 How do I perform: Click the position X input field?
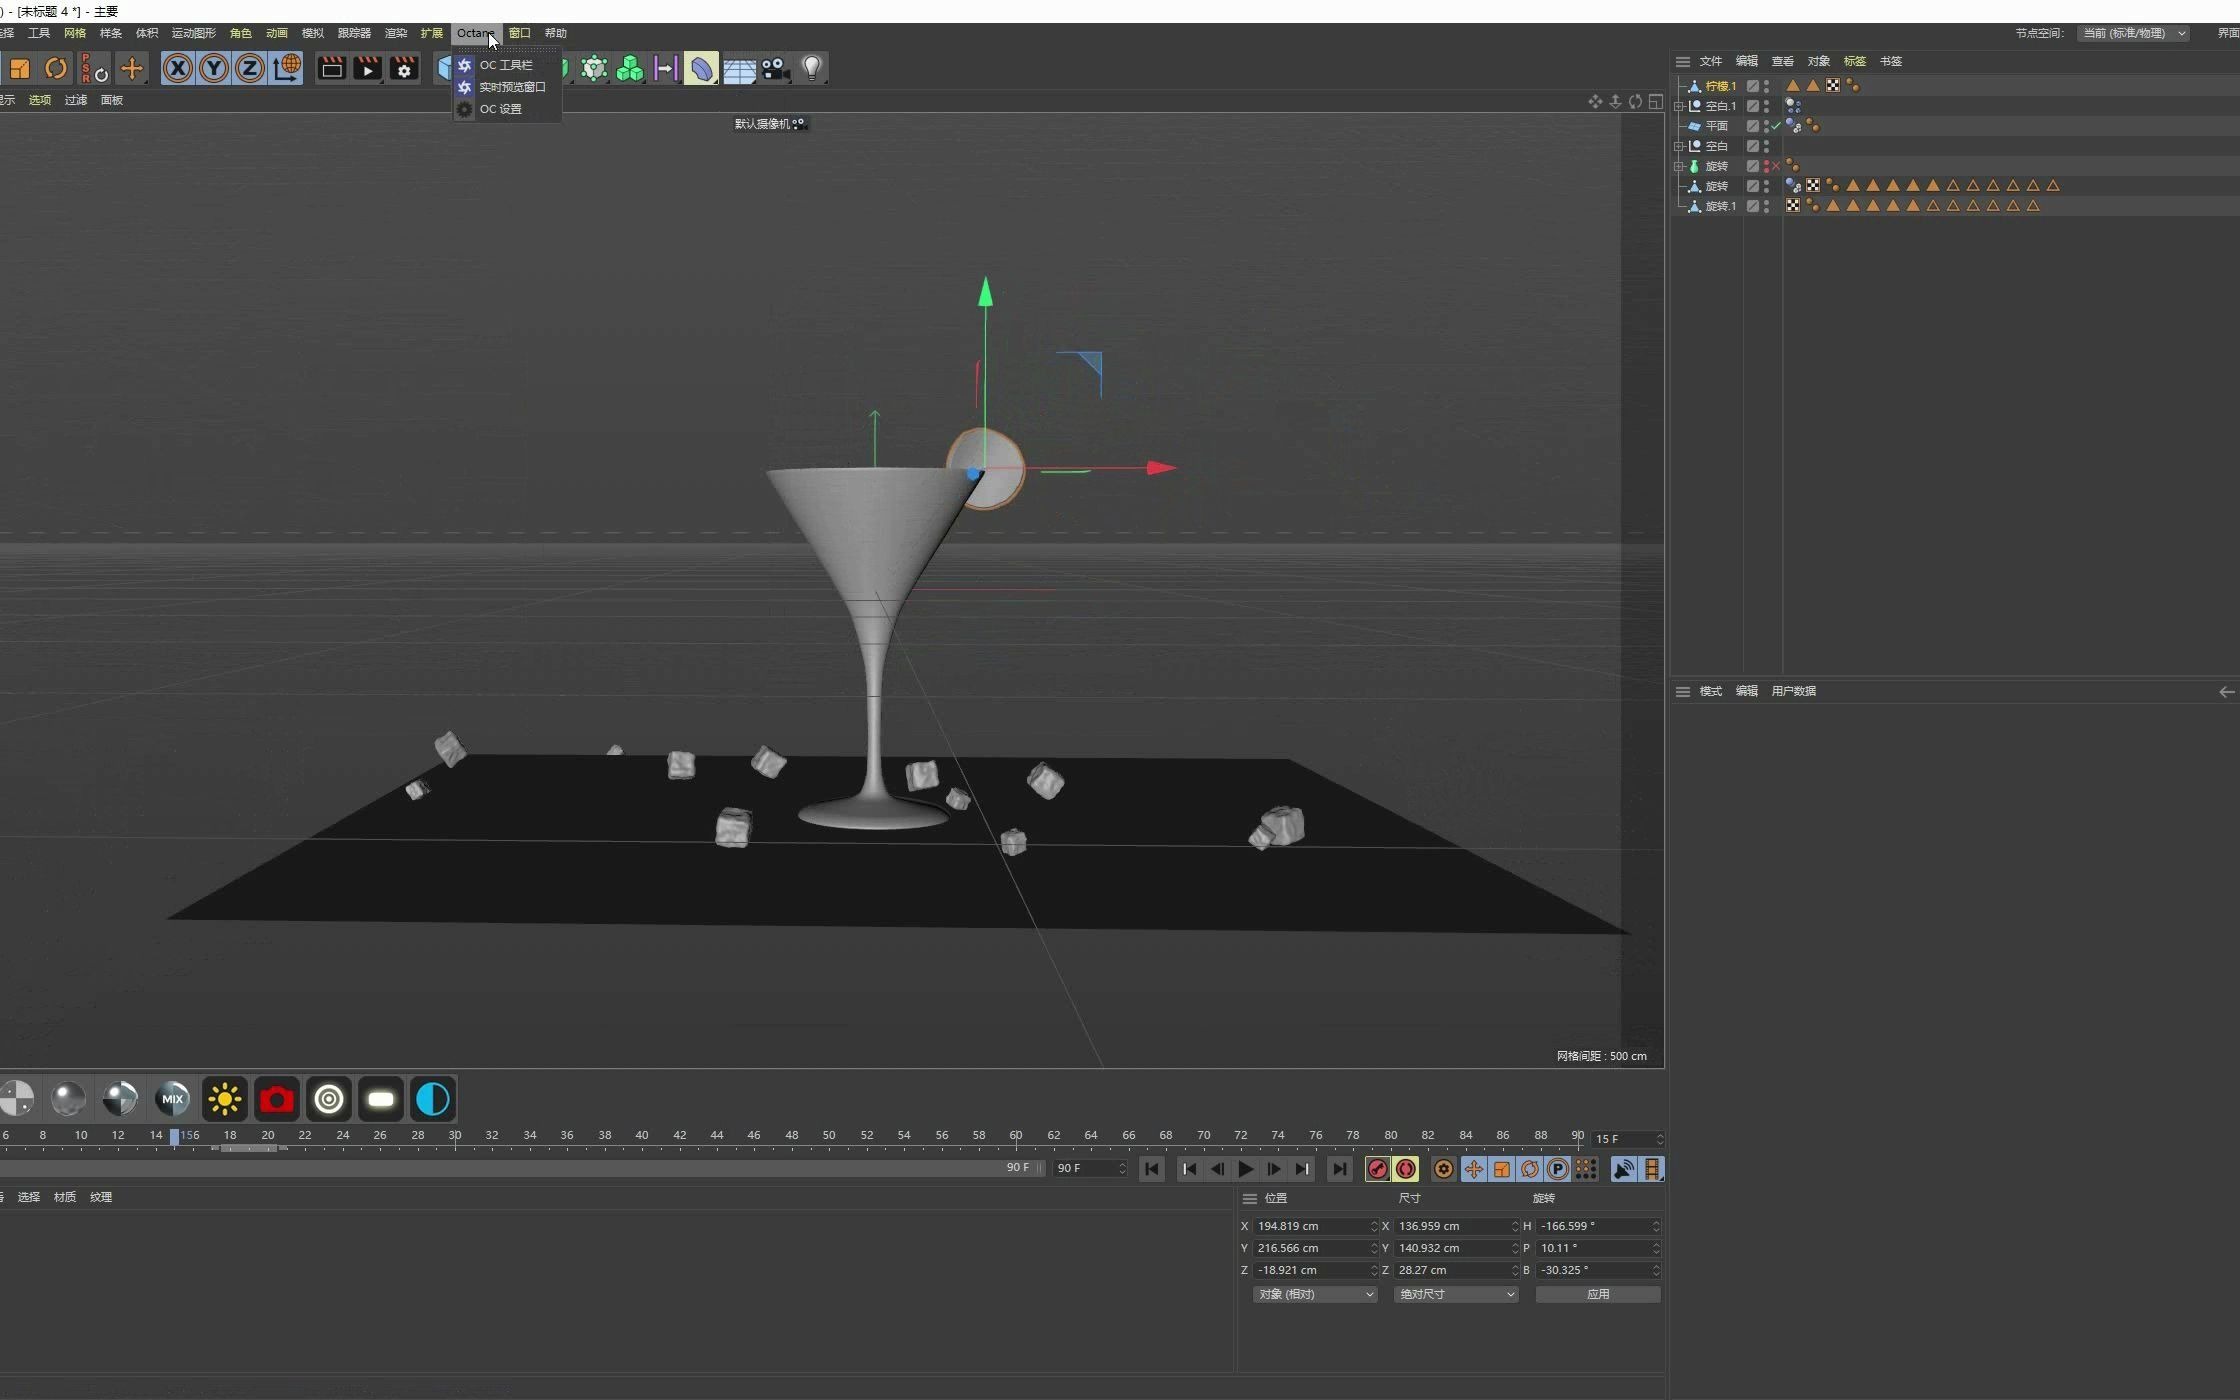pos(1310,1226)
